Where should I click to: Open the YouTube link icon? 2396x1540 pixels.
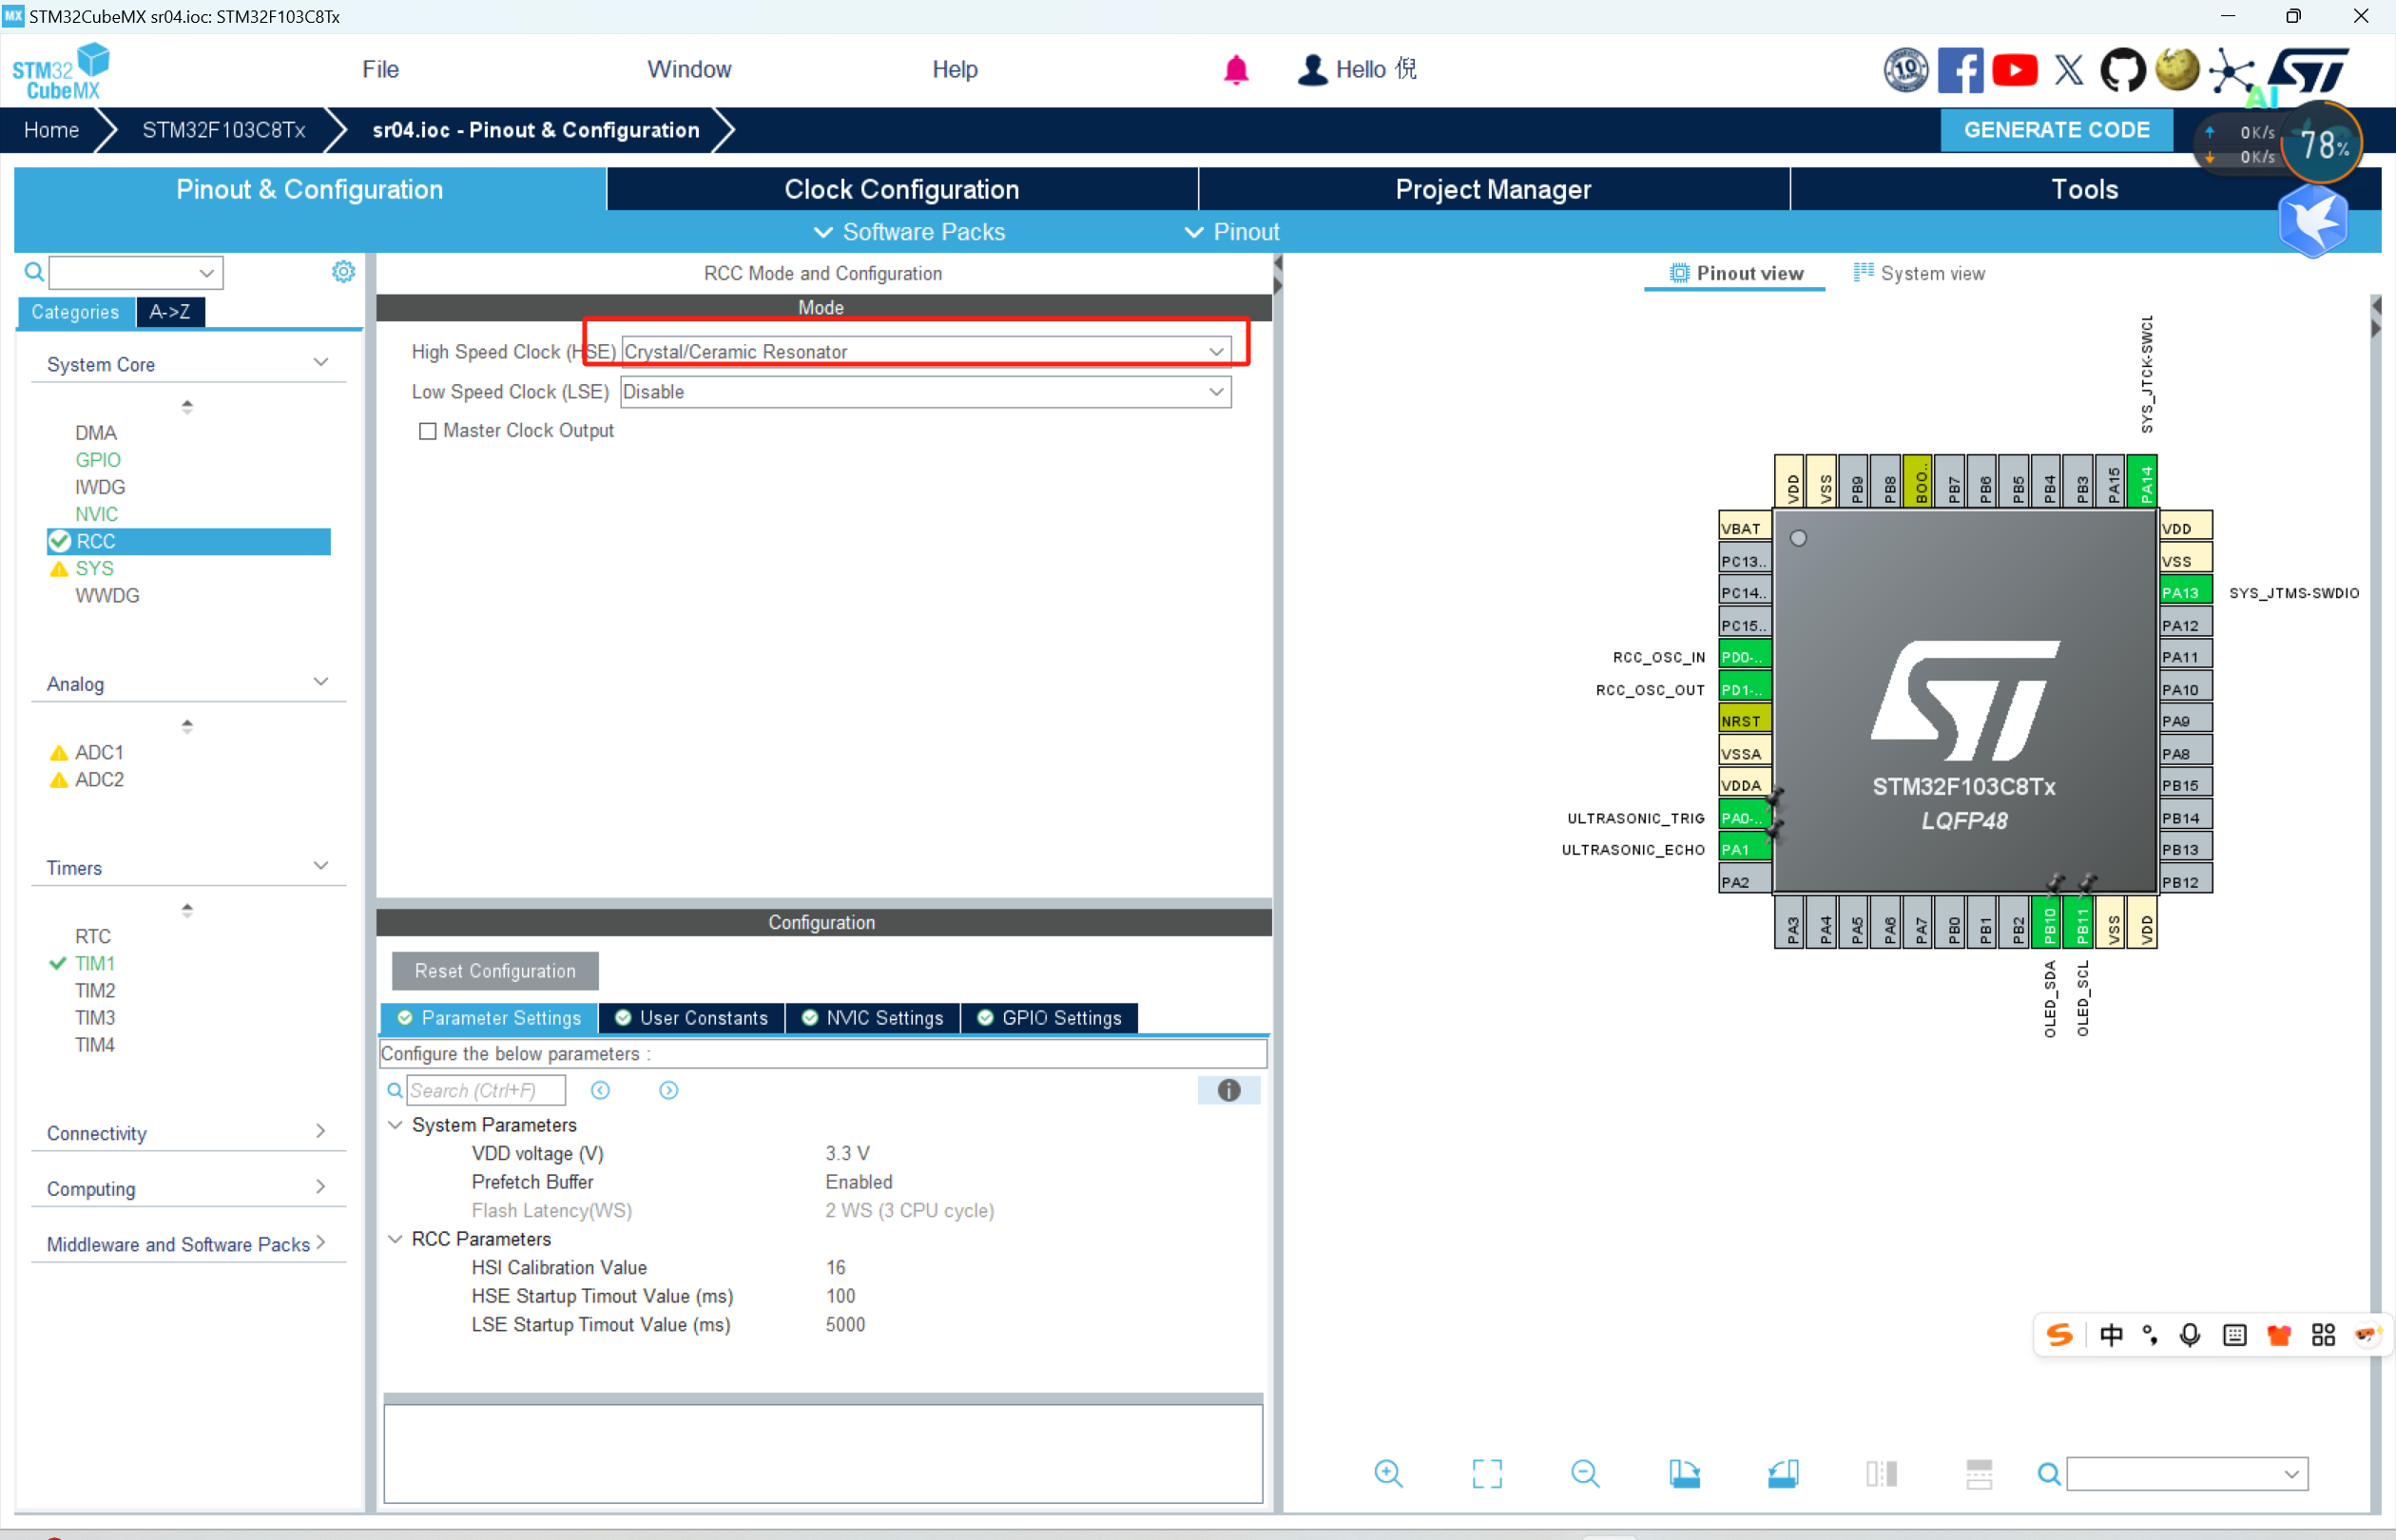[x=2014, y=70]
